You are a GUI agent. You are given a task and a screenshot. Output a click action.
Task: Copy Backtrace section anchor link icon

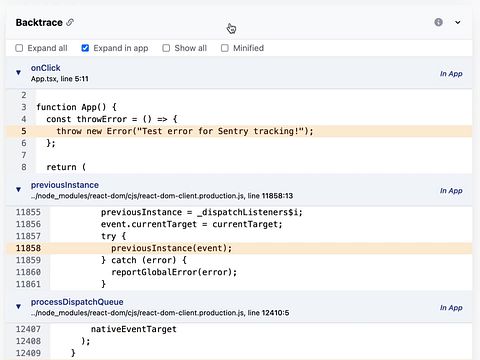pyautogui.click(x=70, y=22)
